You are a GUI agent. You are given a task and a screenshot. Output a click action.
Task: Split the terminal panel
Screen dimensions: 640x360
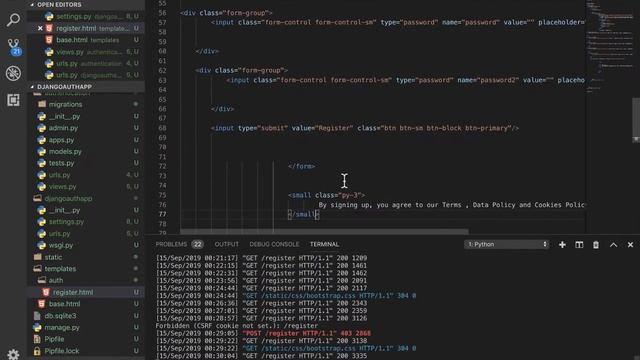[x=579, y=244]
